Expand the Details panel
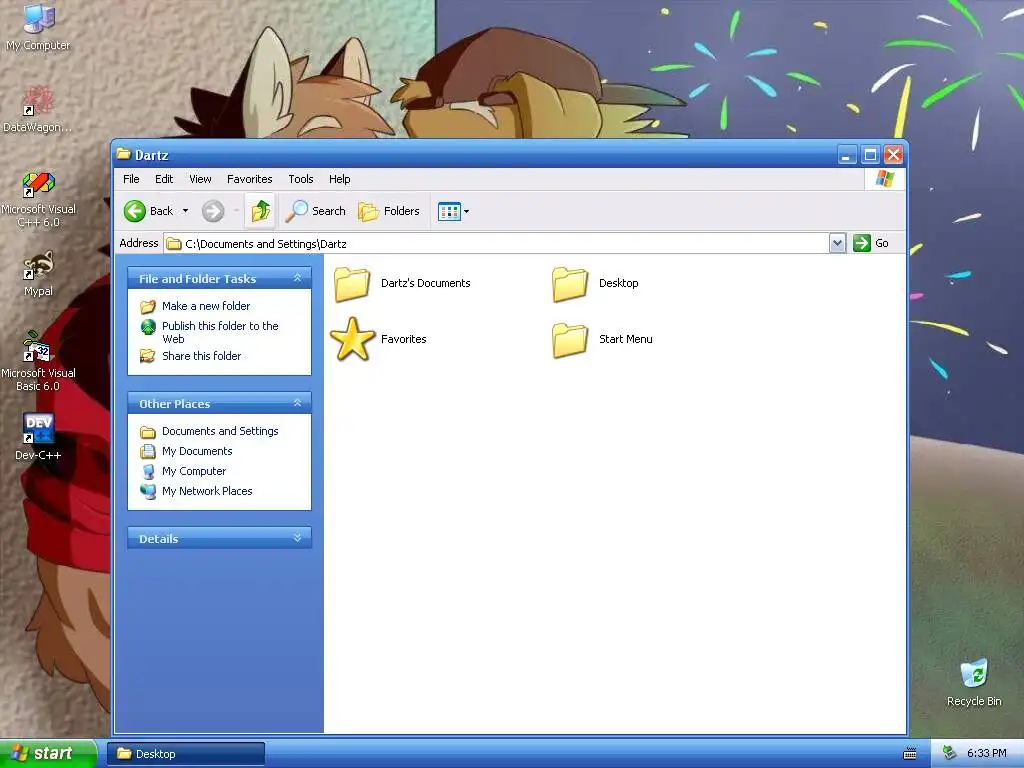The image size is (1024, 768). 297,538
